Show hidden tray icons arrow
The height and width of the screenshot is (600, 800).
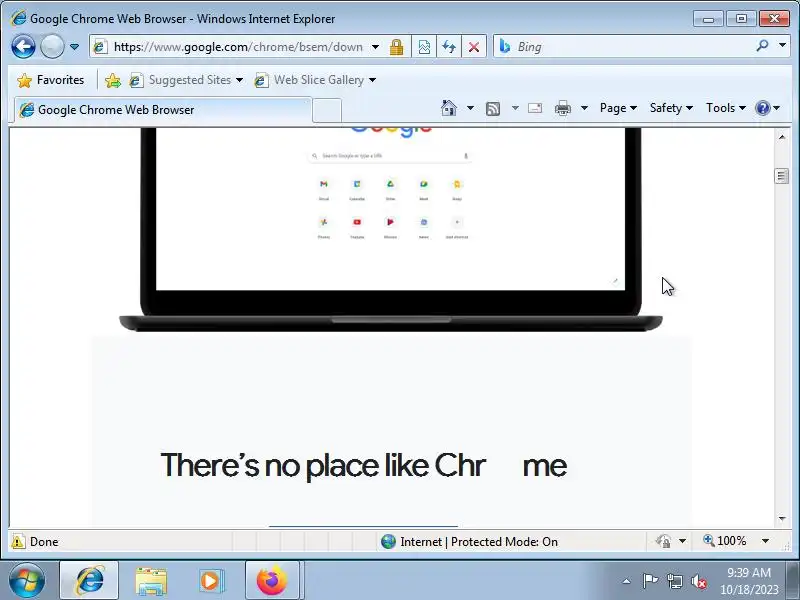point(626,582)
